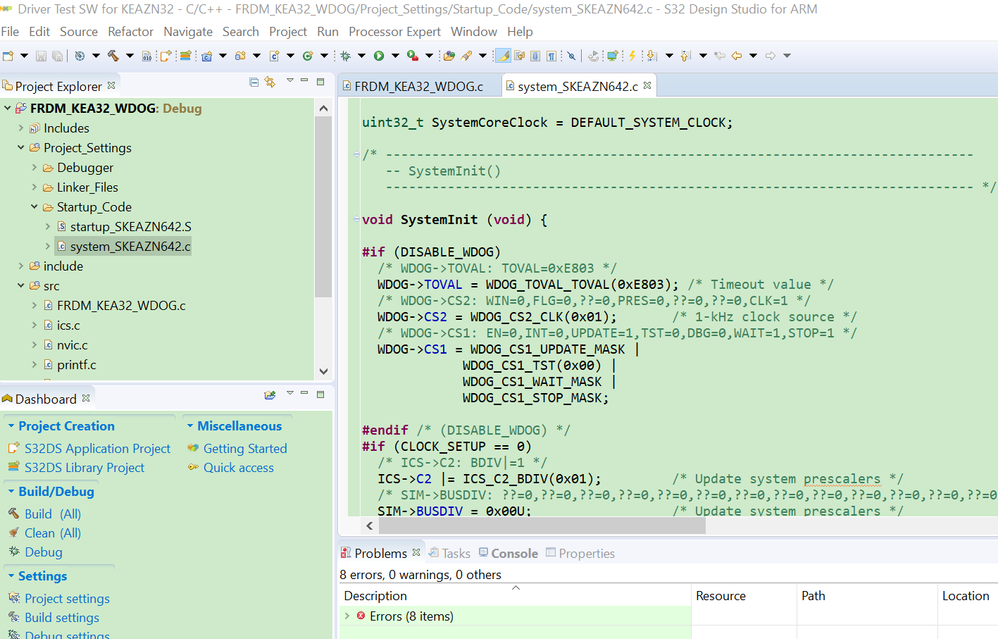Screen dimensions: 998x639
Task: Toggle Link with Editor in Project Explorer
Action: (270, 82)
